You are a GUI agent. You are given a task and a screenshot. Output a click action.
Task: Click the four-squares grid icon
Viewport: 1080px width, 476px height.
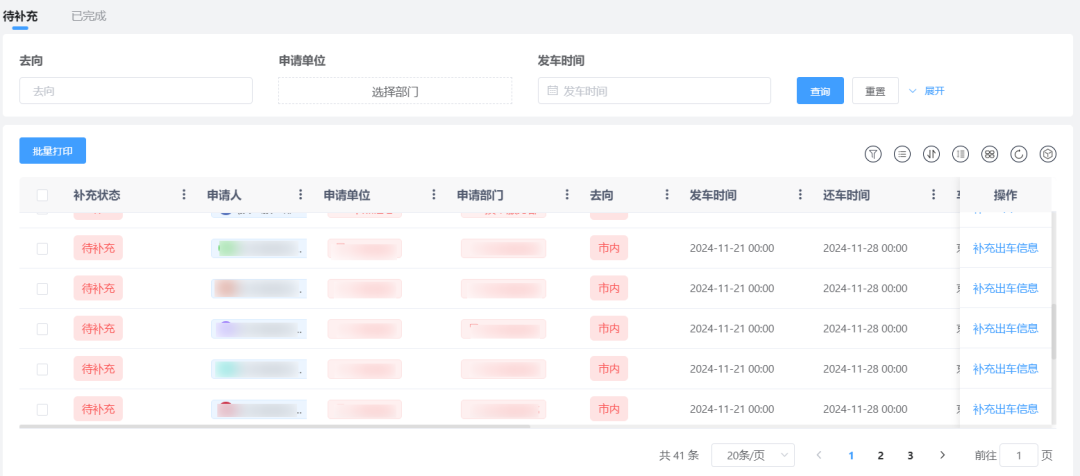pos(989,154)
